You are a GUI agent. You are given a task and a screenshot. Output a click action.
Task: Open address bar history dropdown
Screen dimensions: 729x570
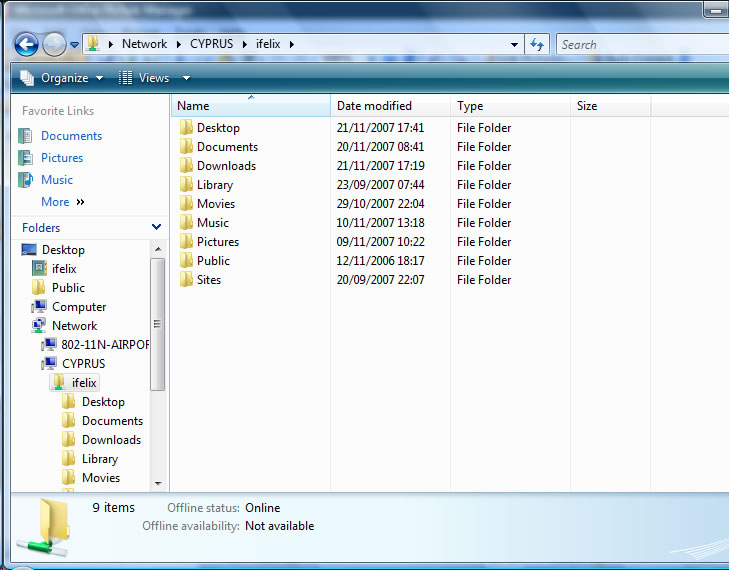(514, 44)
